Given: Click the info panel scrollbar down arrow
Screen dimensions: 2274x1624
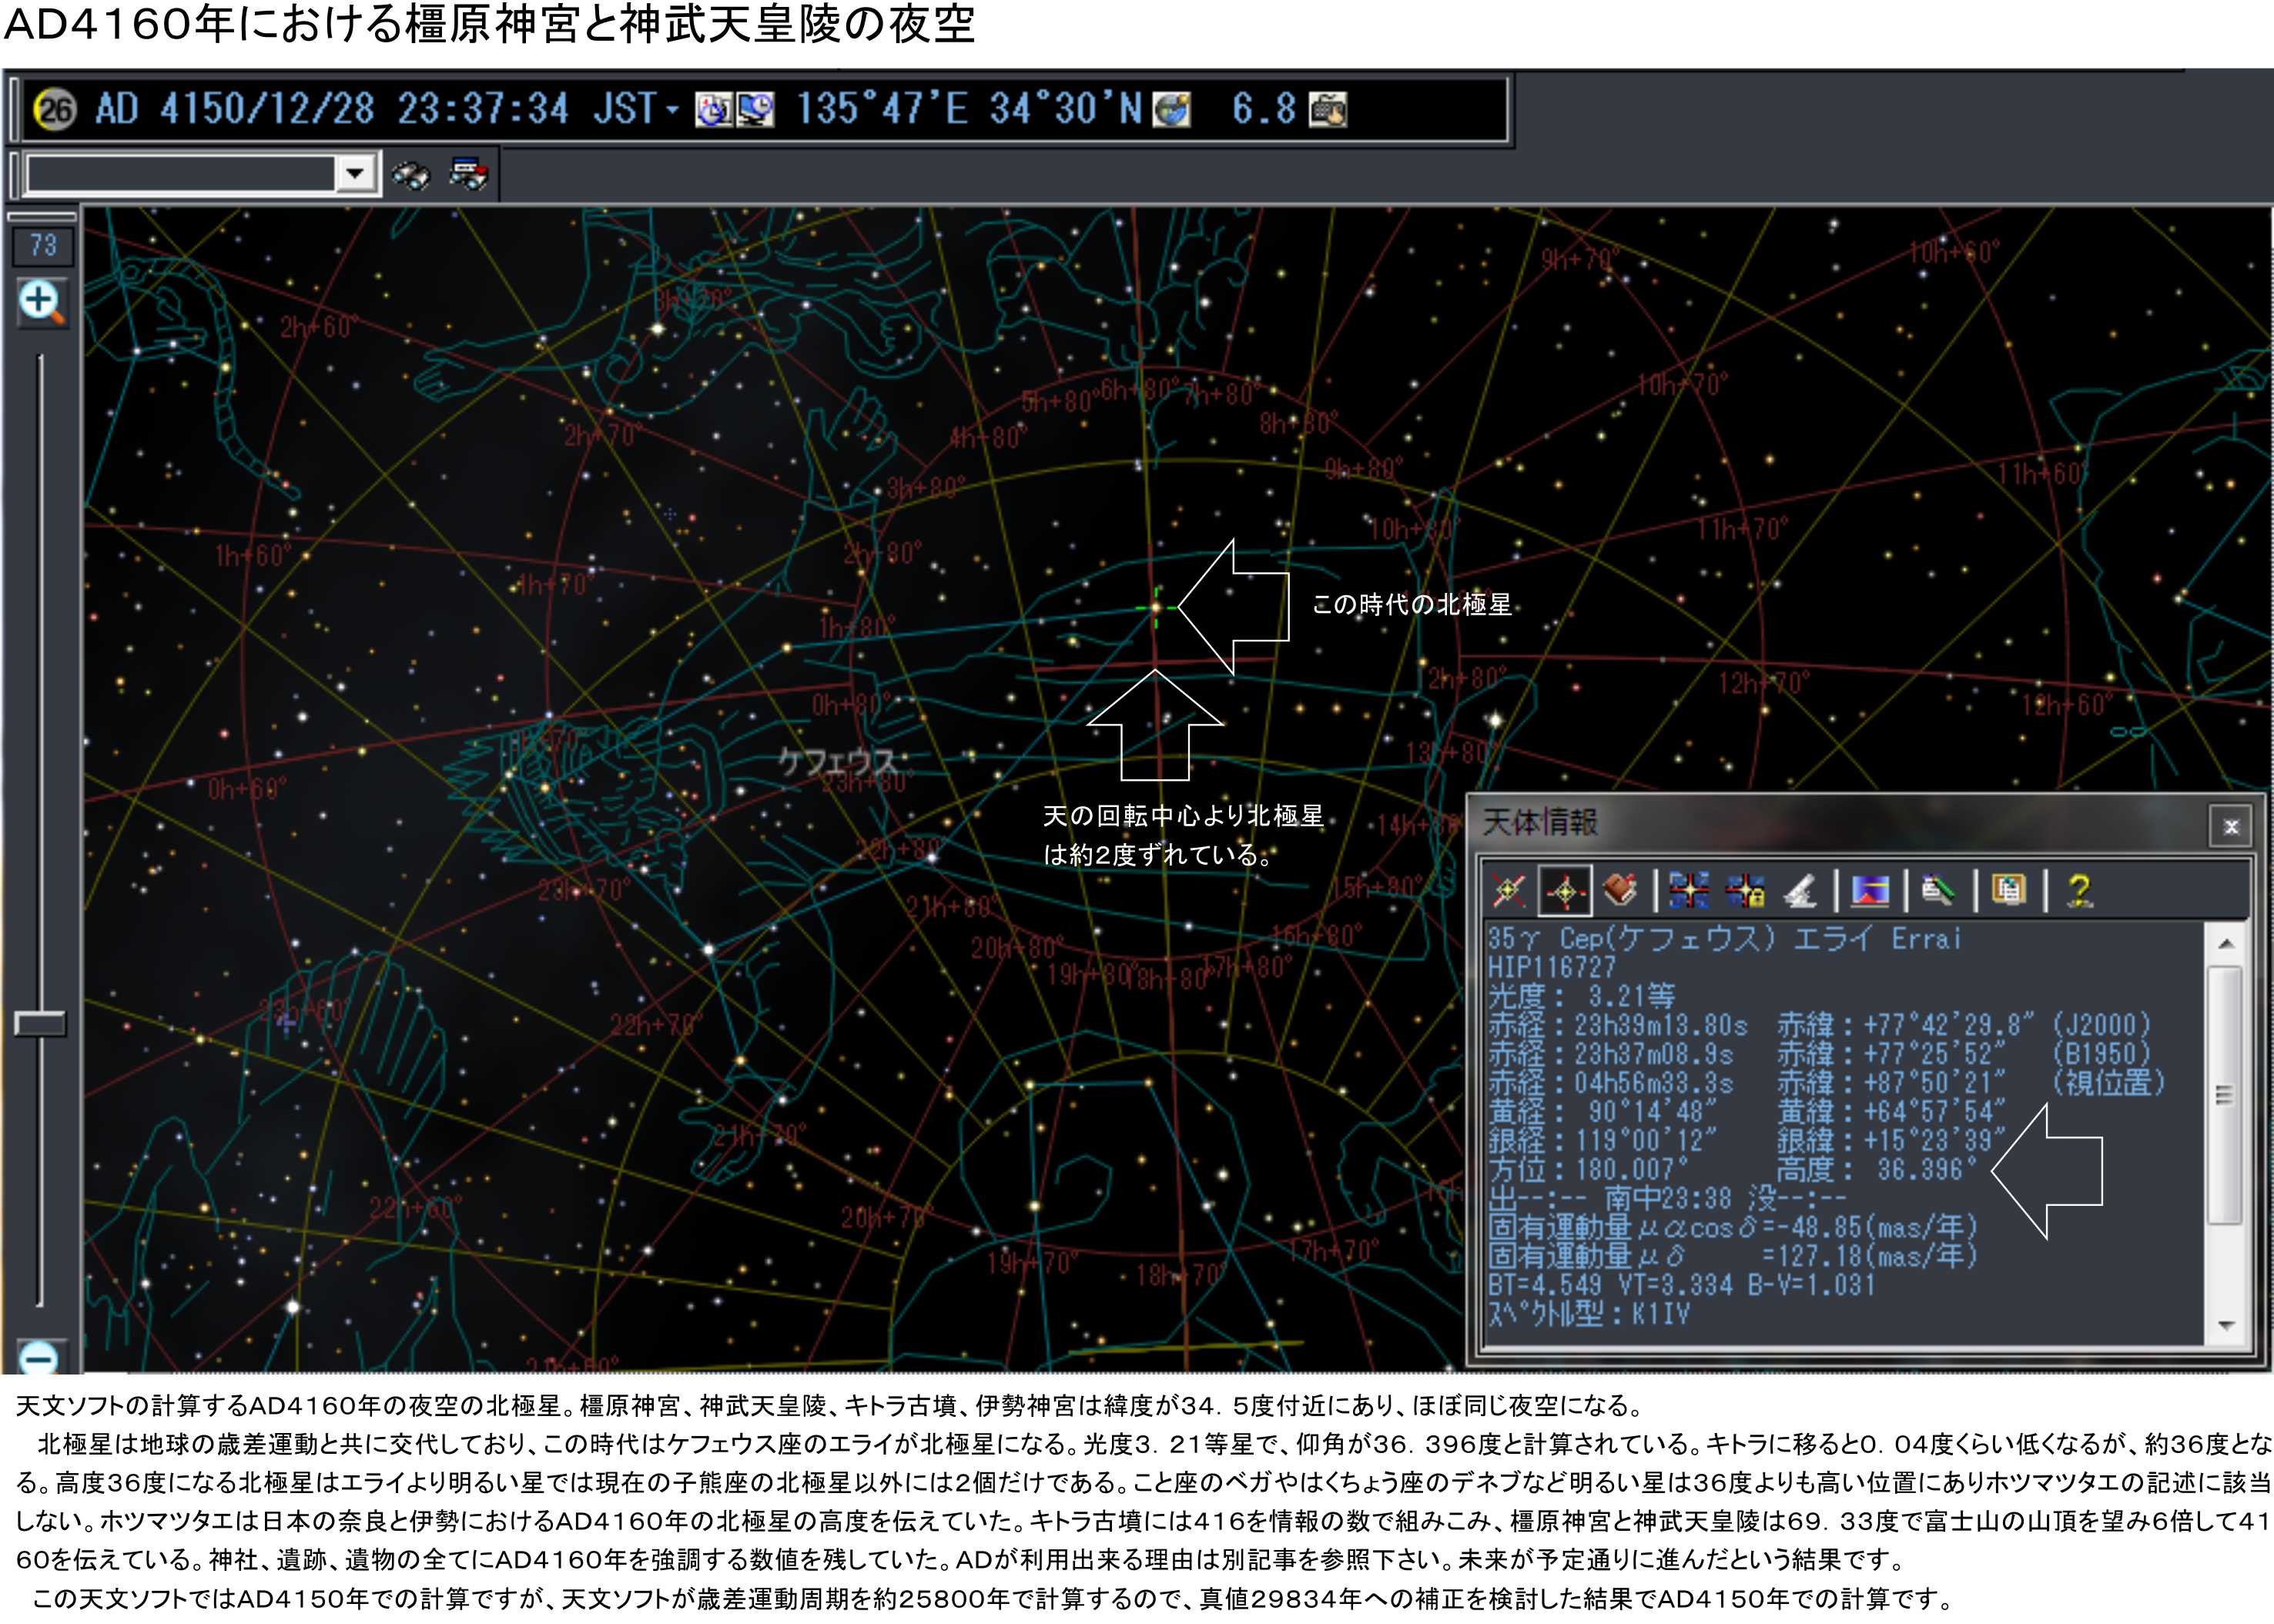Looking at the screenshot, I should click(x=2226, y=1325).
